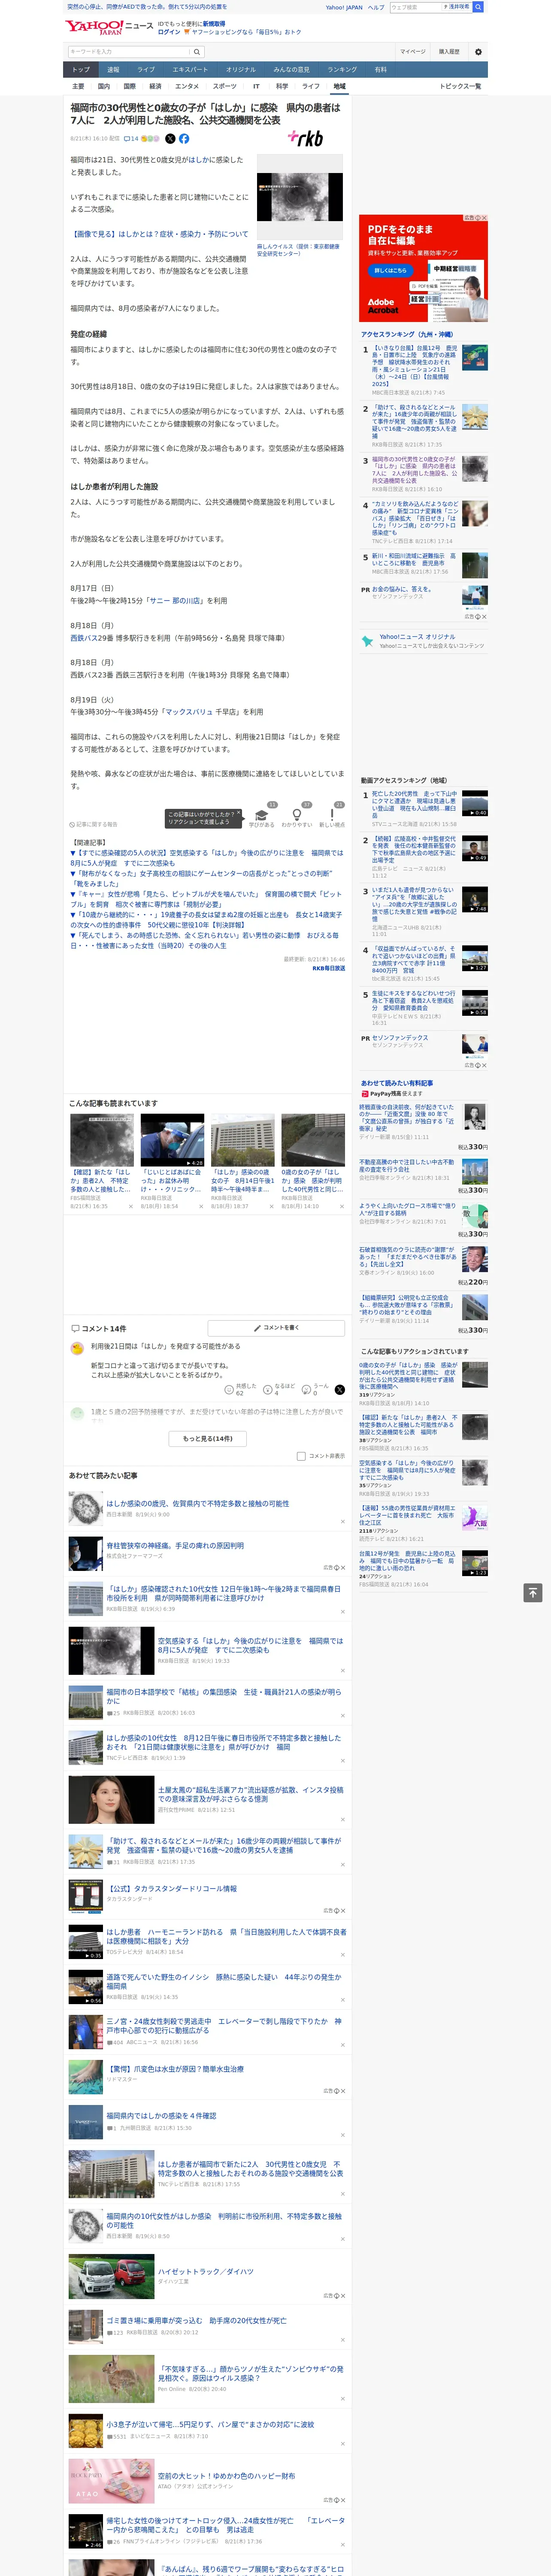
Task: Open the 有料 tab
Action: tap(380, 70)
